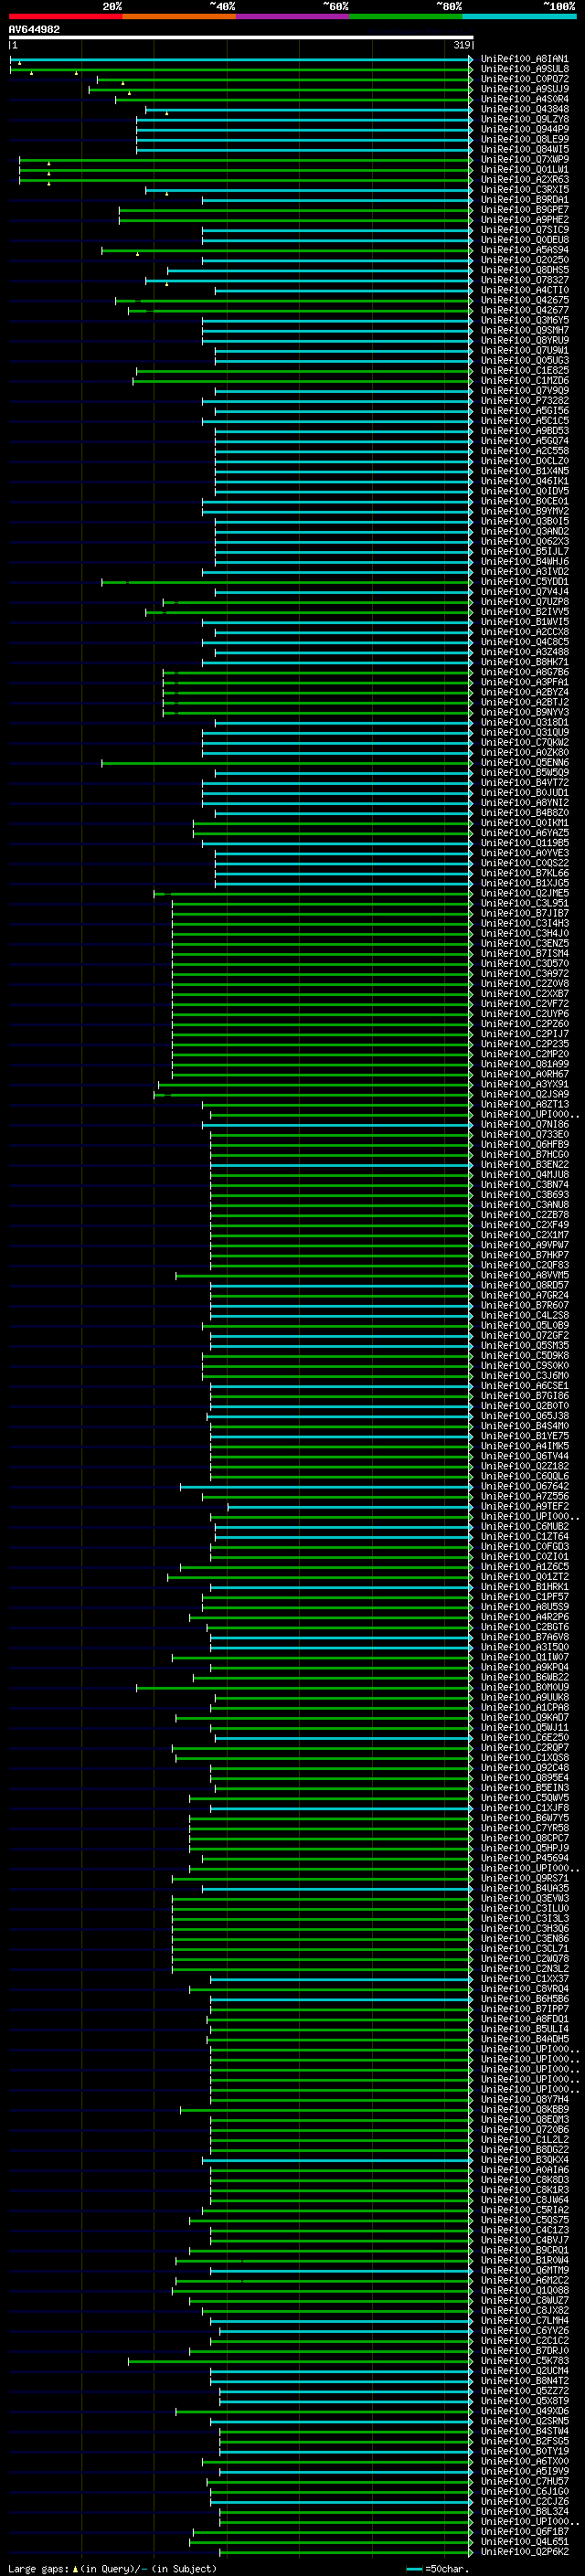Click the cyan ~100% identity color band
Screen dimensions: 585x2576
click(519, 16)
